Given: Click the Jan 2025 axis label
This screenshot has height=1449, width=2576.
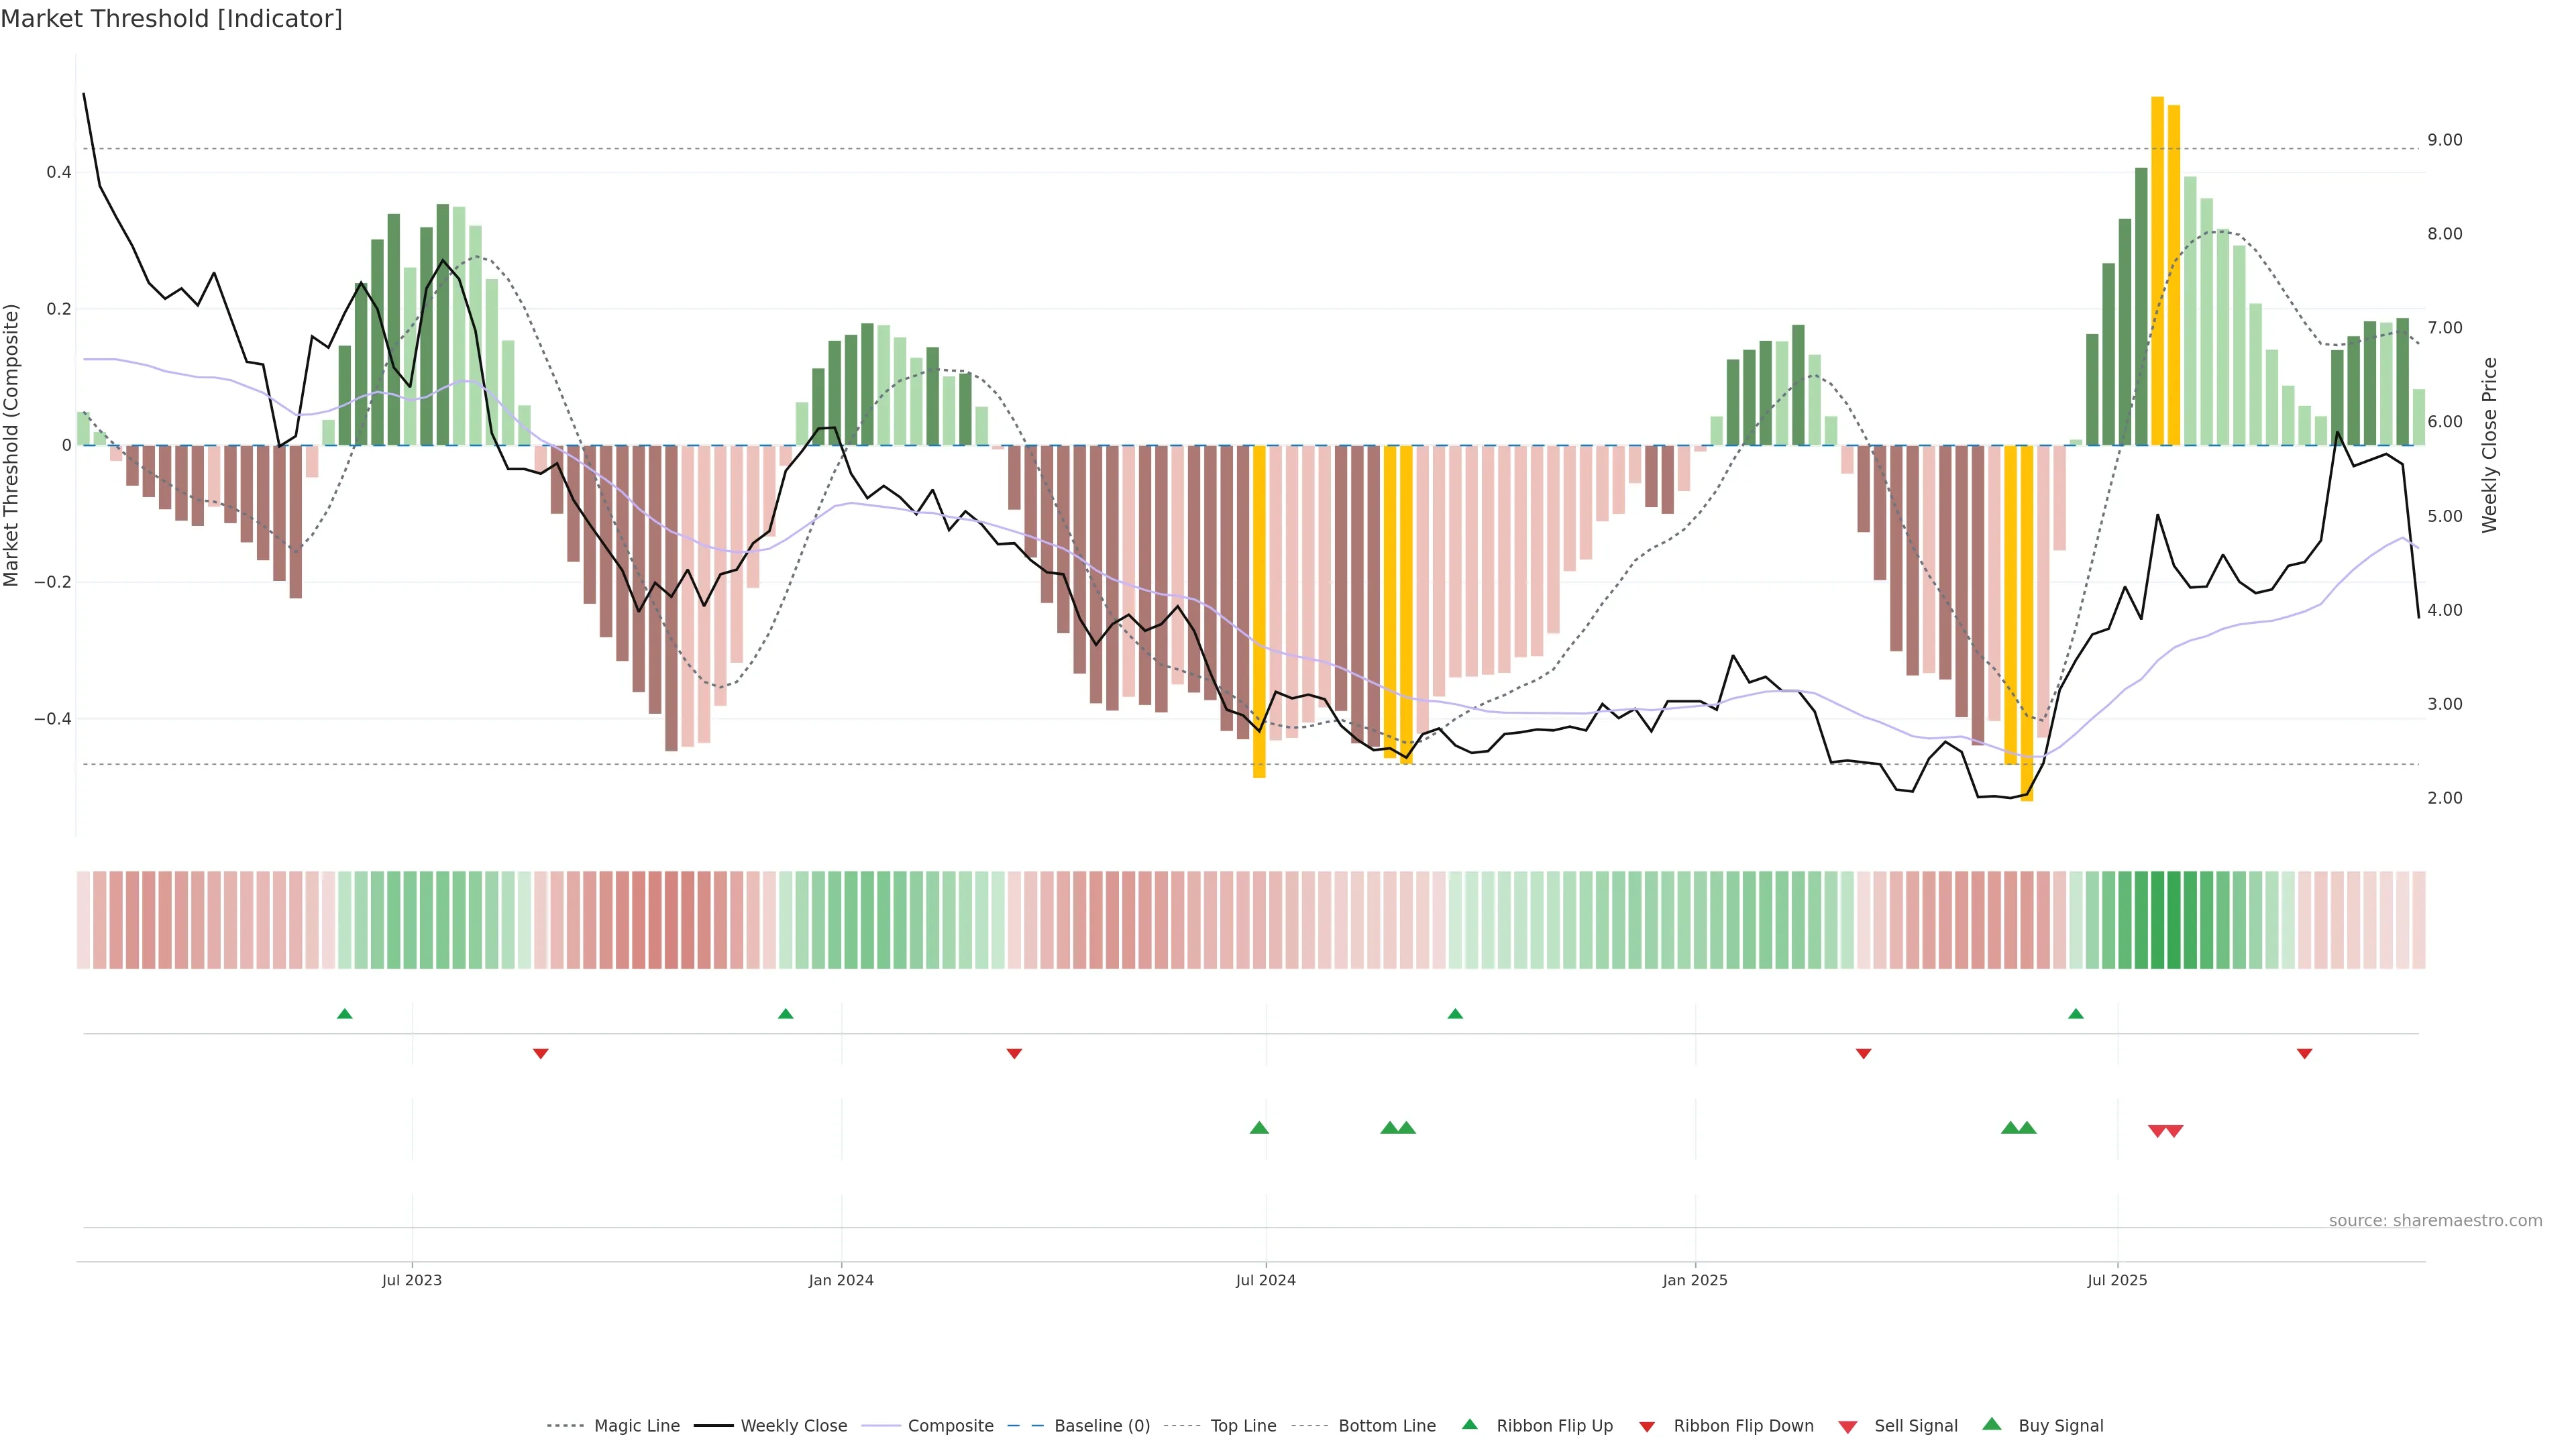Looking at the screenshot, I should [1694, 1280].
